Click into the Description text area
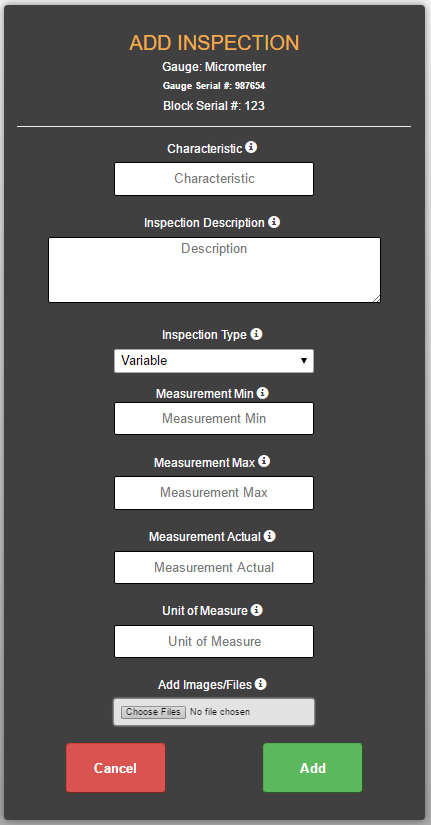Screen dimensions: 431x825 214,270
